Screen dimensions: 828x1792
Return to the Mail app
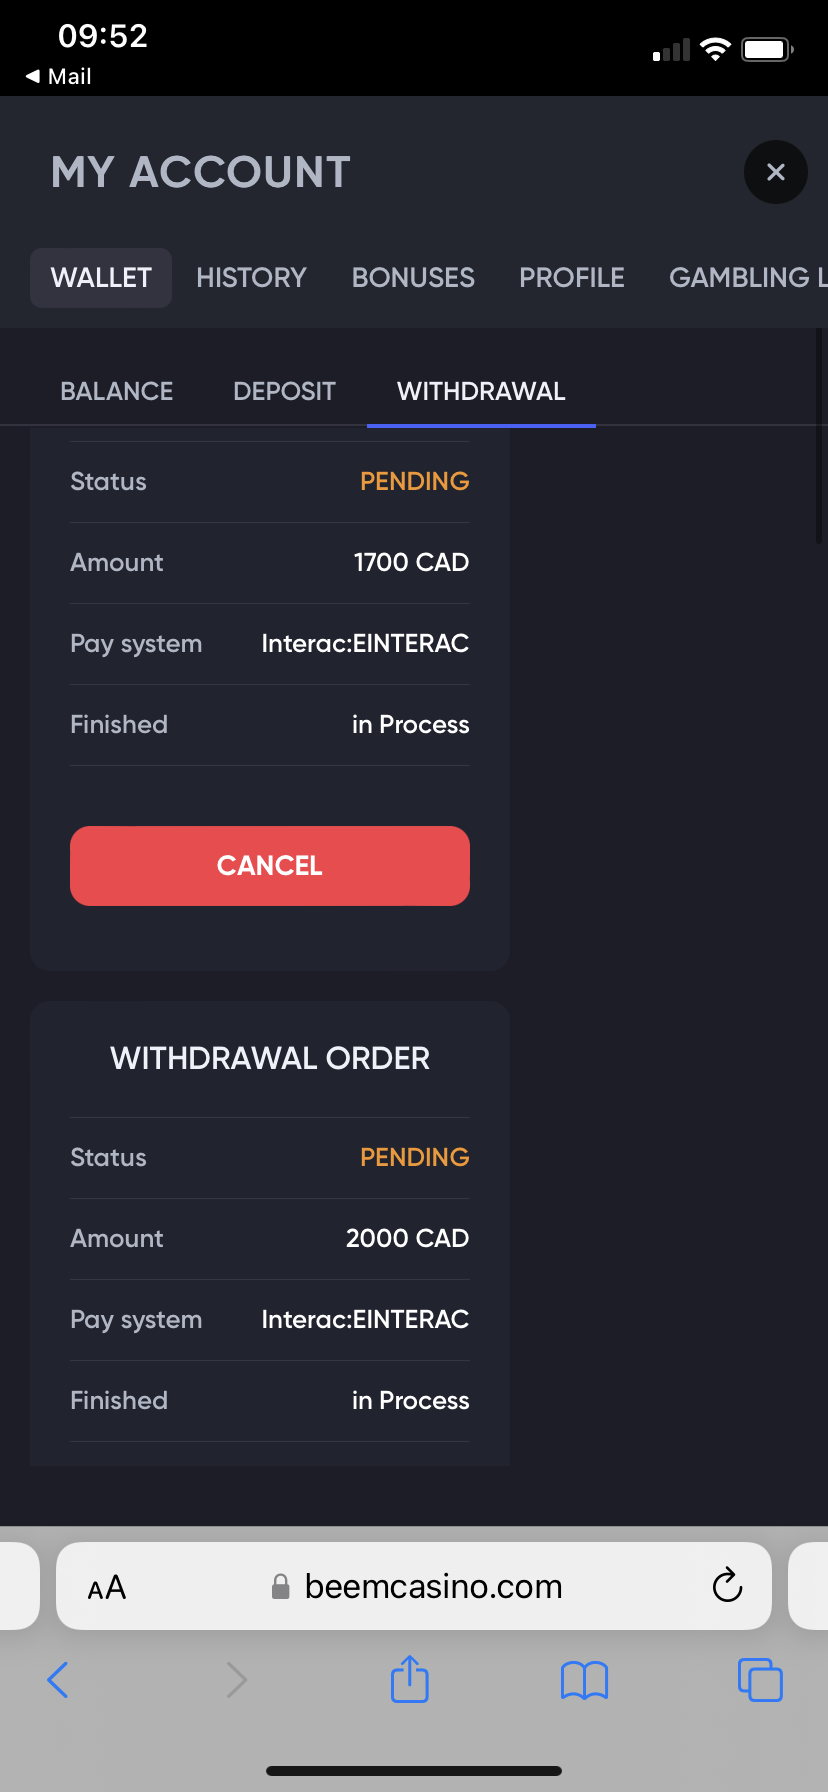[x=59, y=76]
